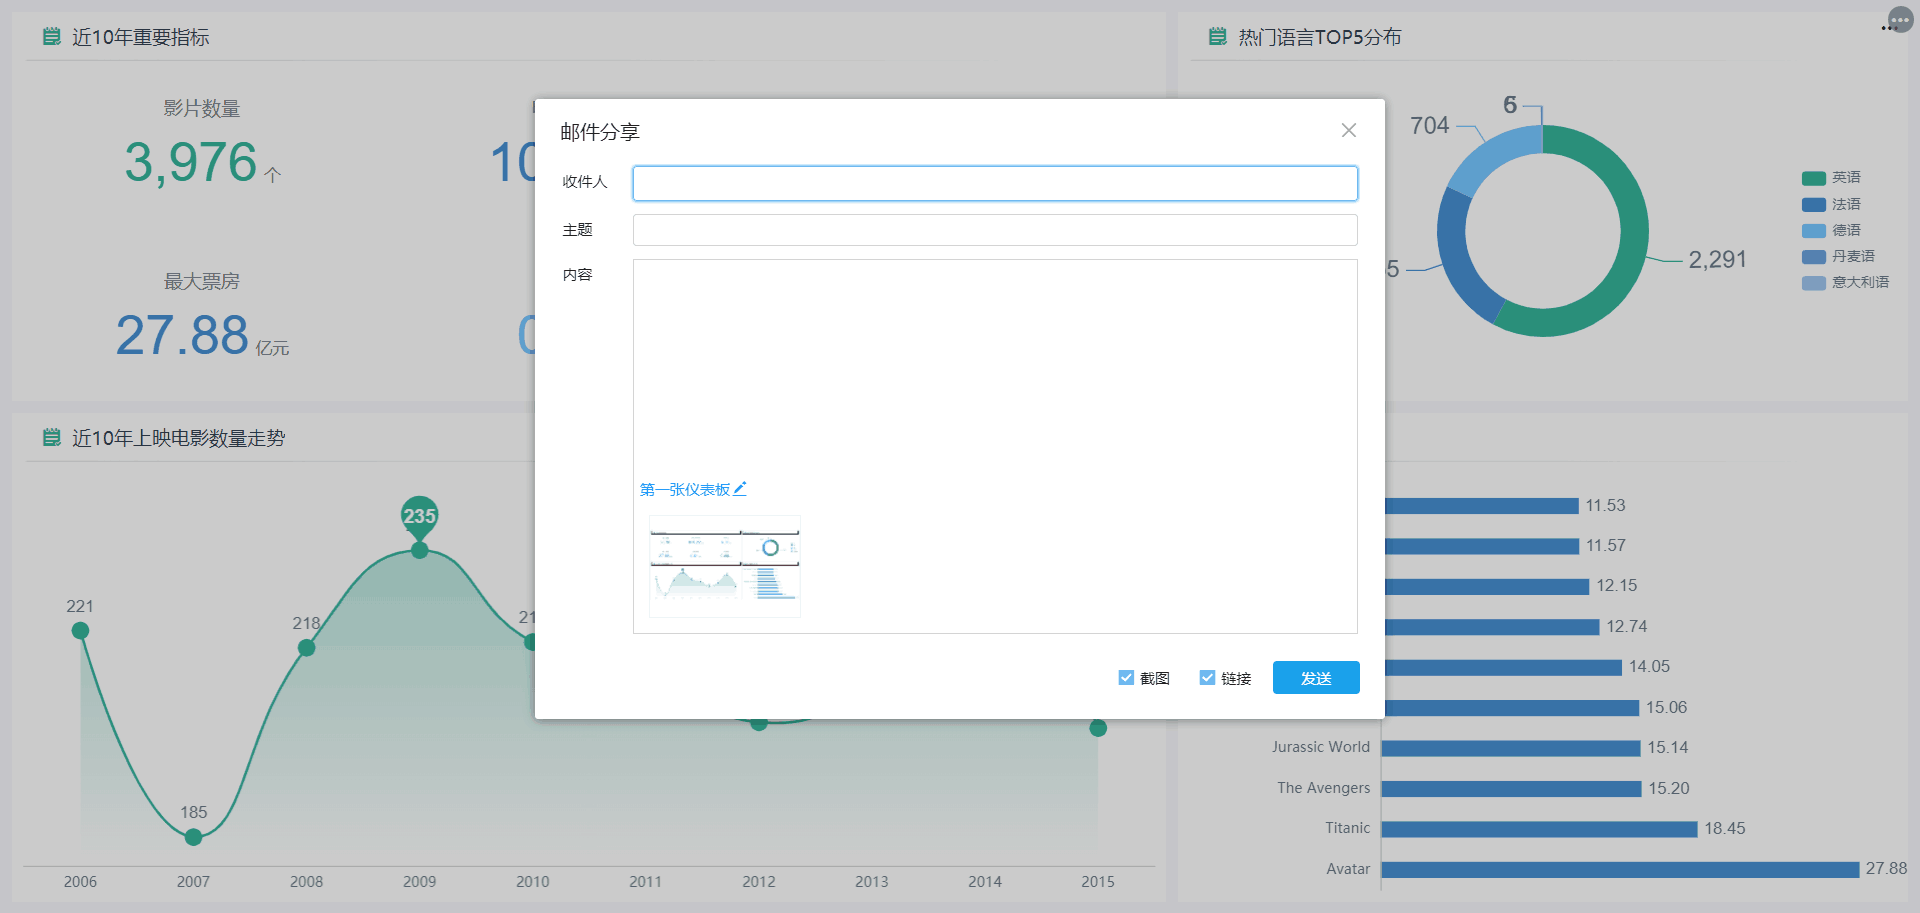
Task: Toggle the 英语 legend swatch
Action: 1813,178
